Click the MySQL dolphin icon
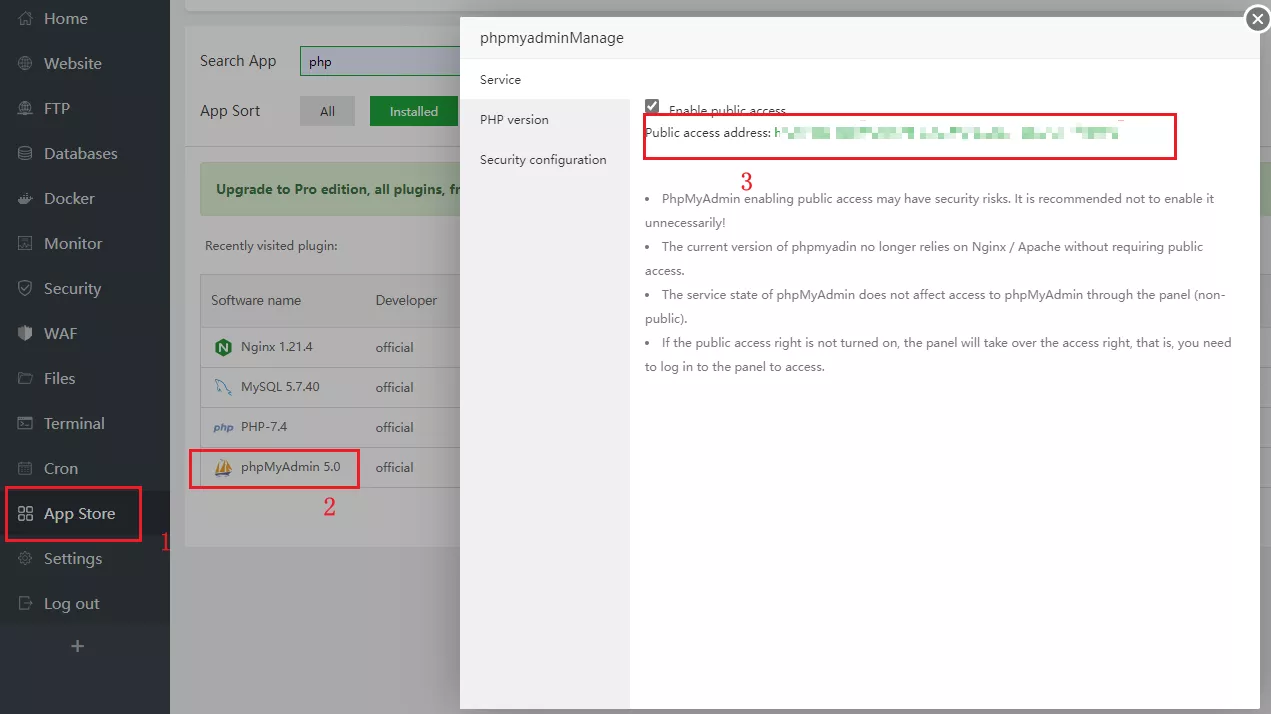 [223, 388]
